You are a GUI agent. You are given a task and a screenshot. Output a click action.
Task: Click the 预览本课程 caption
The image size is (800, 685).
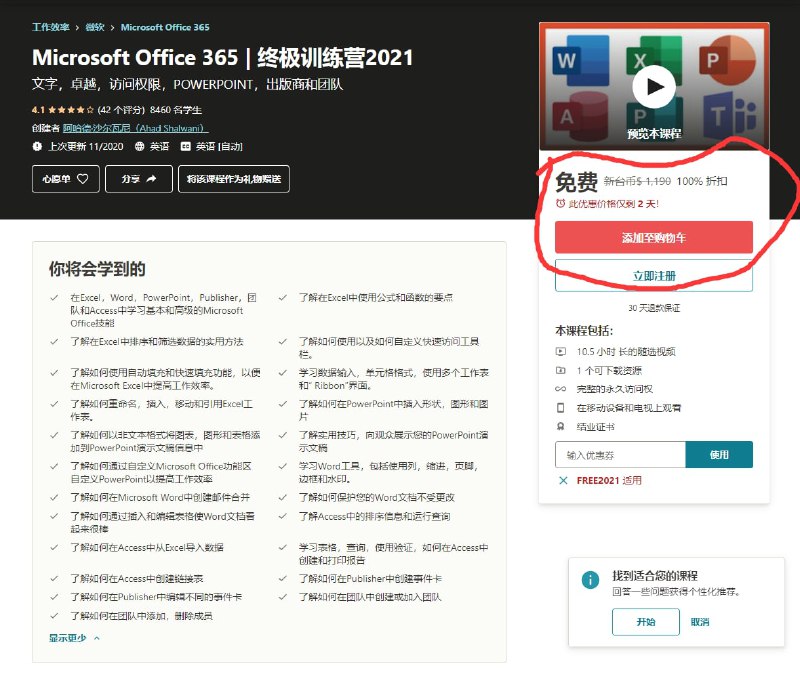pyautogui.click(x=654, y=134)
